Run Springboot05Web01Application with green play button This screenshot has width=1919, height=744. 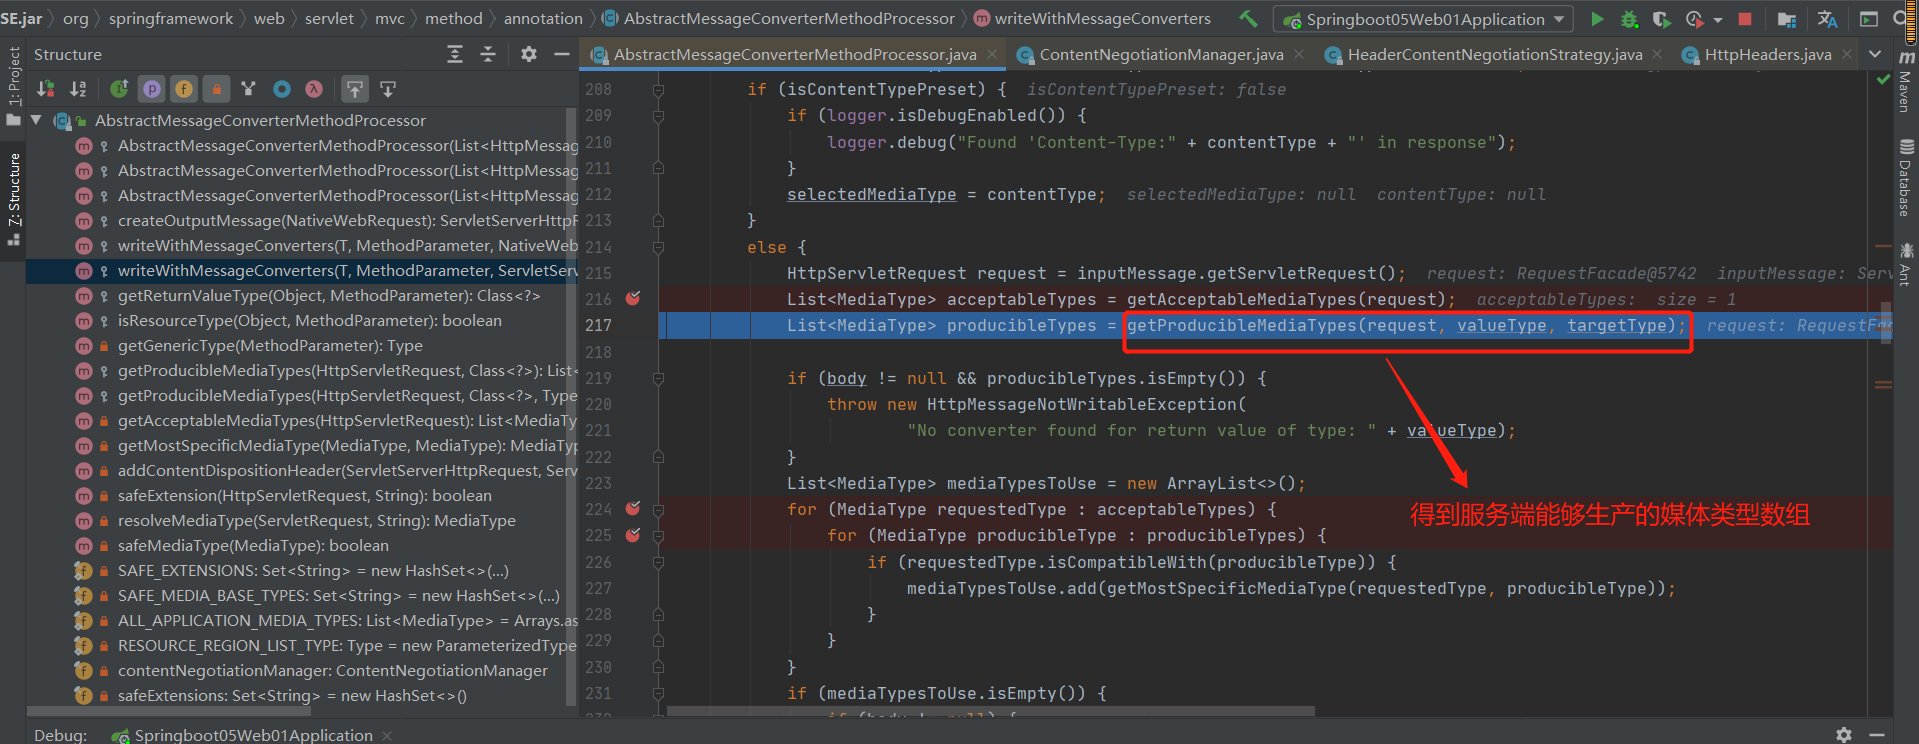pyautogui.click(x=1597, y=19)
